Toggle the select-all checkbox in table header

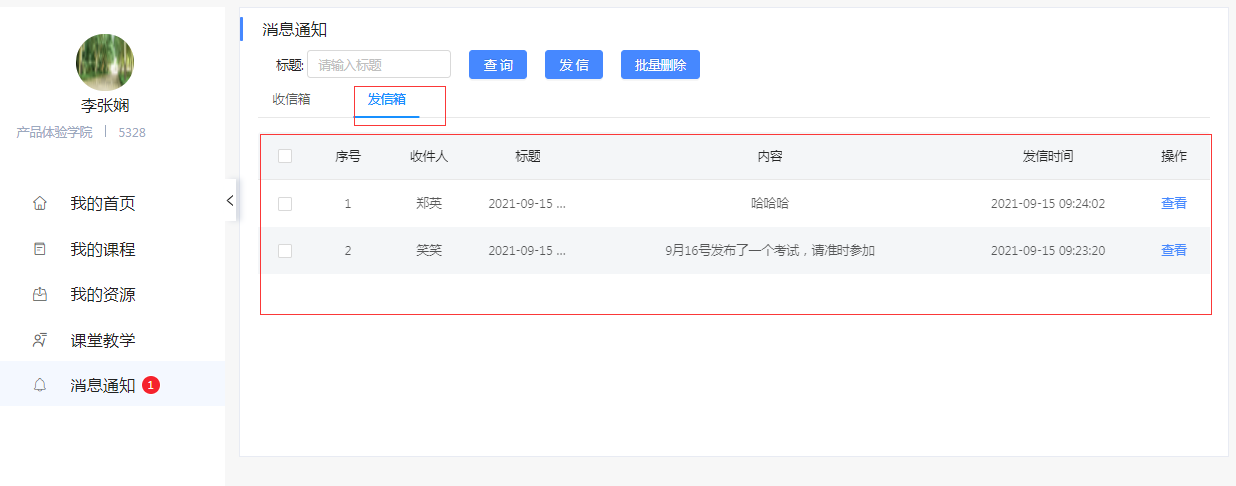click(285, 156)
